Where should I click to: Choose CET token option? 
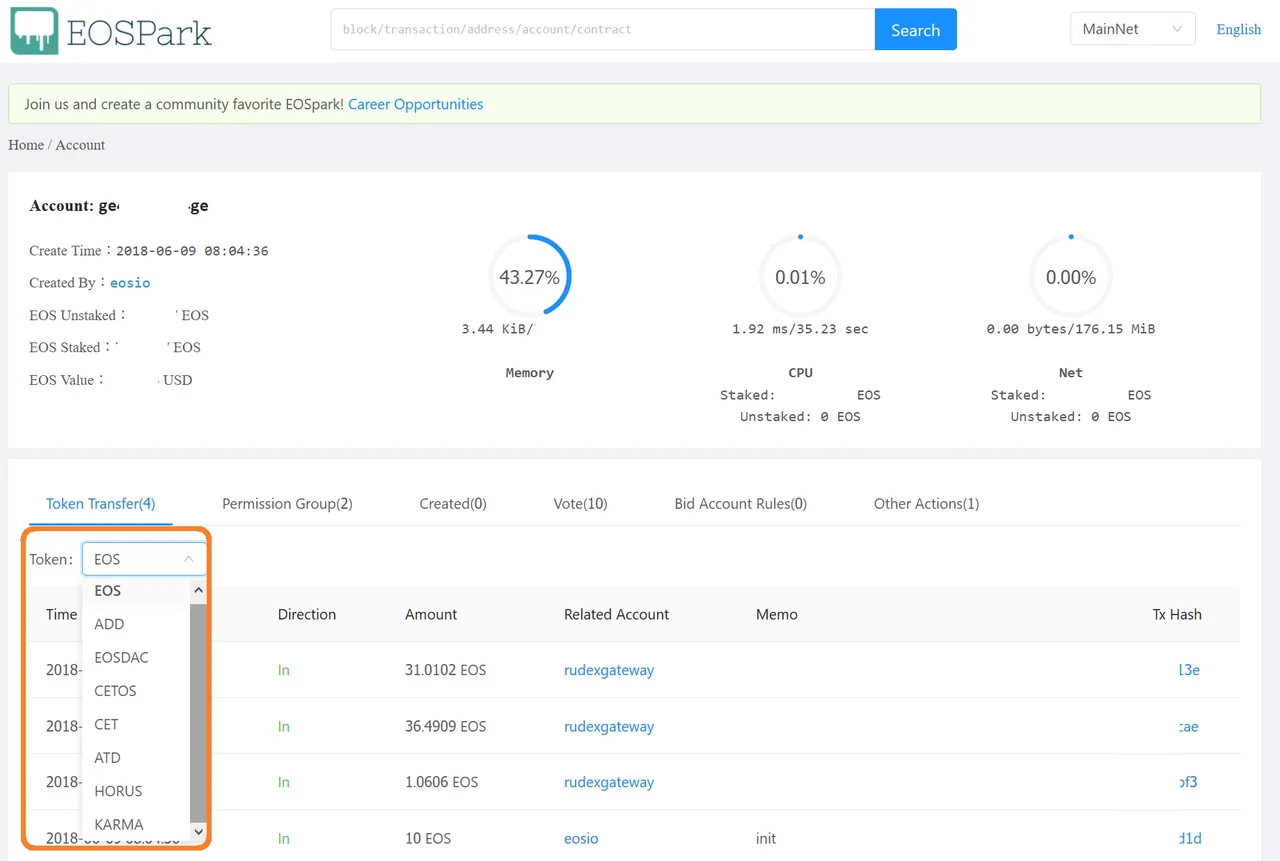136,724
